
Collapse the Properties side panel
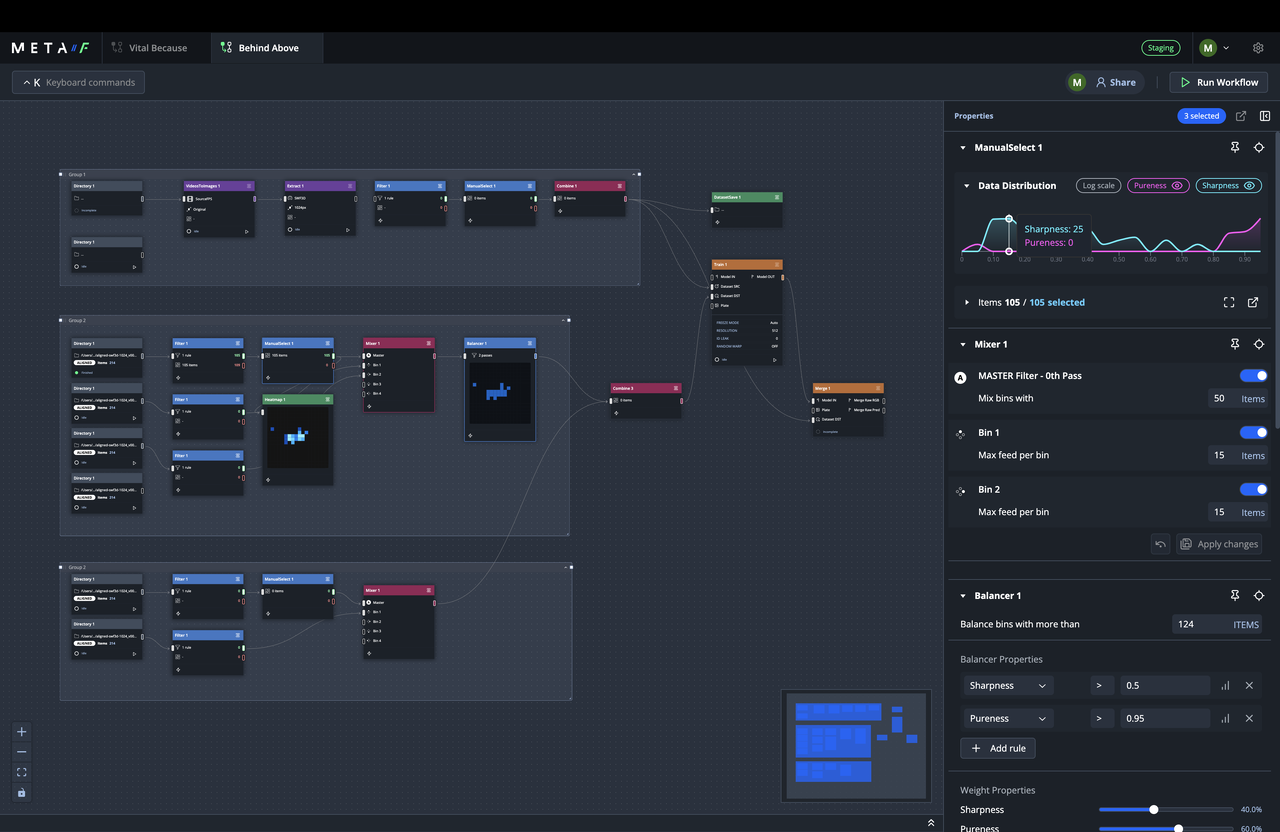[1265, 116]
